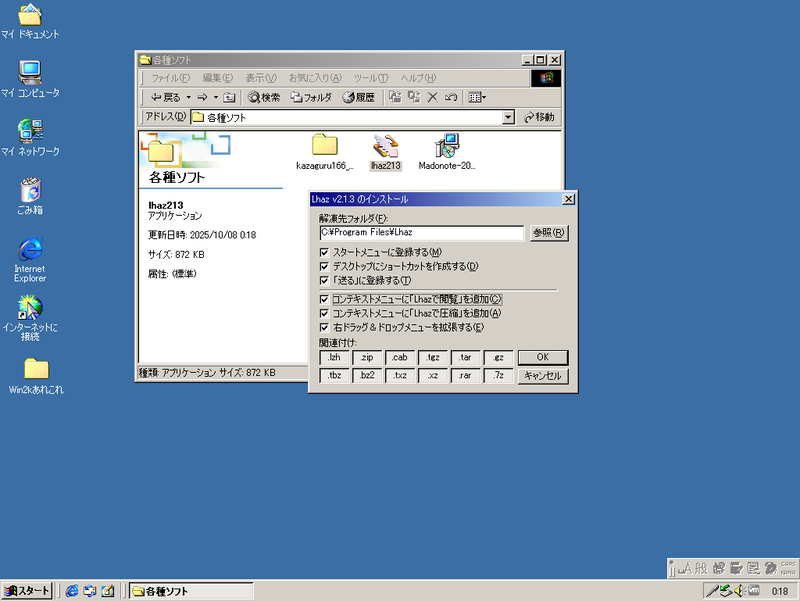Open the Forward button history dropdown arrow
This screenshot has width=800, height=601.
tap(216, 97)
